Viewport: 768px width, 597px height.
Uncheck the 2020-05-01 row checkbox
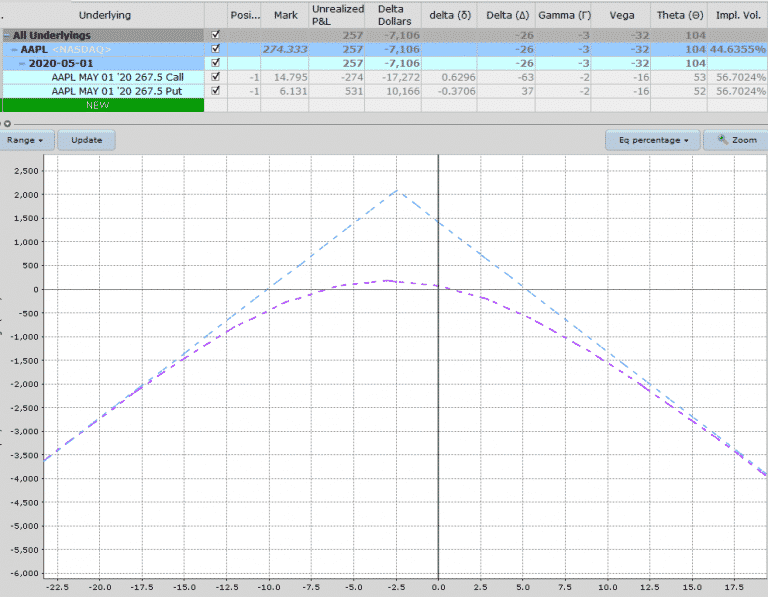coord(216,63)
